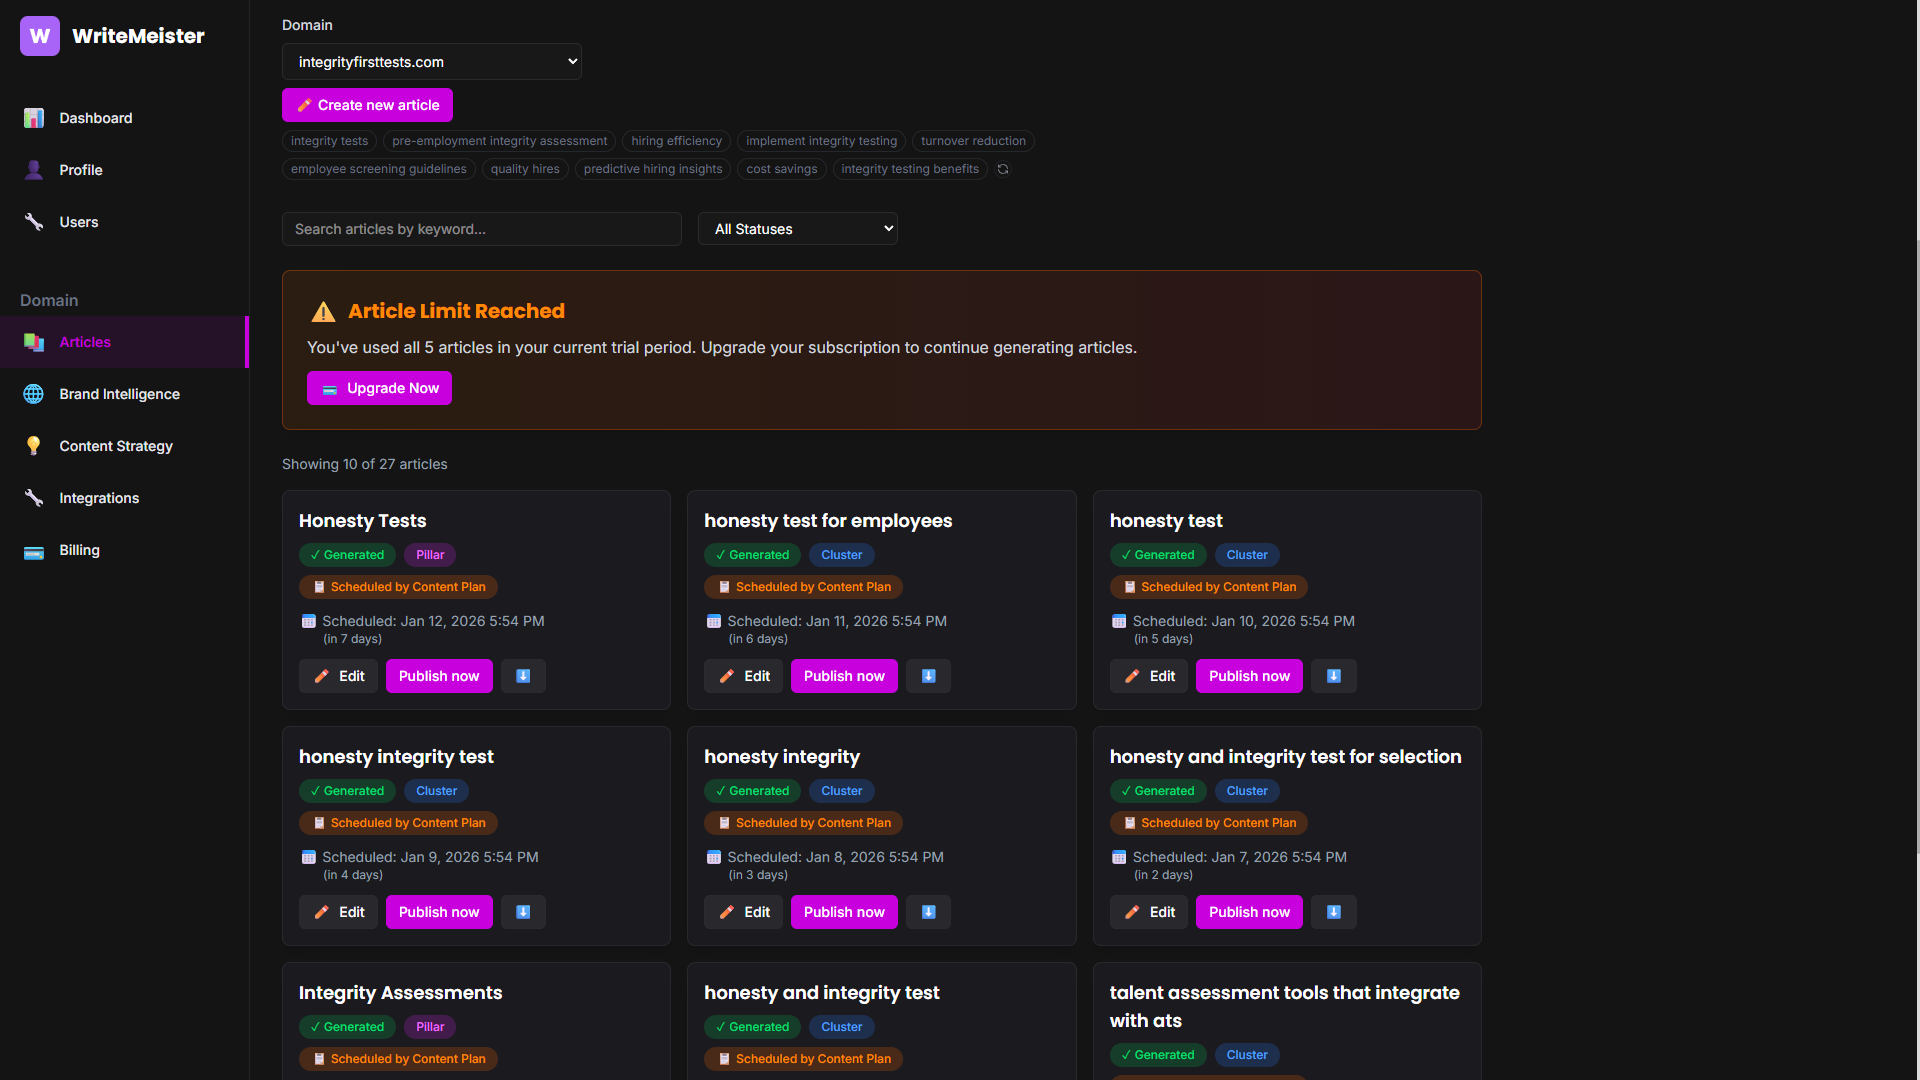Open the Domain dropdown showing integrityfirsttests.com
Image resolution: width=1920 pixels, height=1080 pixels.
click(x=432, y=61)
